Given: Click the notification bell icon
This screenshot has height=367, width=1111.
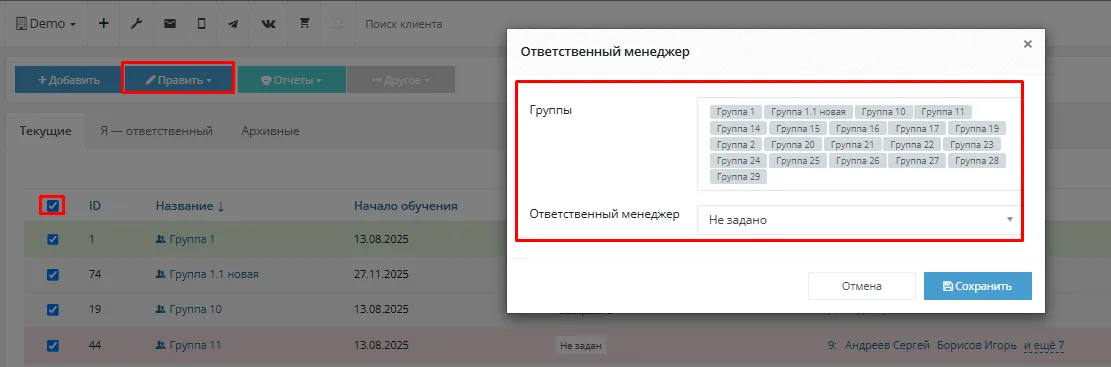Looking at the screenshot, I should (x=338, y=23).
